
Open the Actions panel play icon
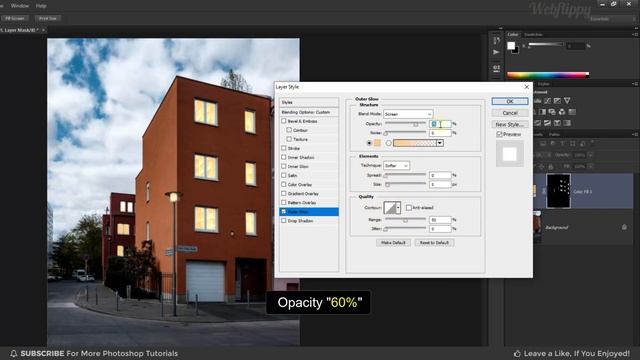coord(496,52)
